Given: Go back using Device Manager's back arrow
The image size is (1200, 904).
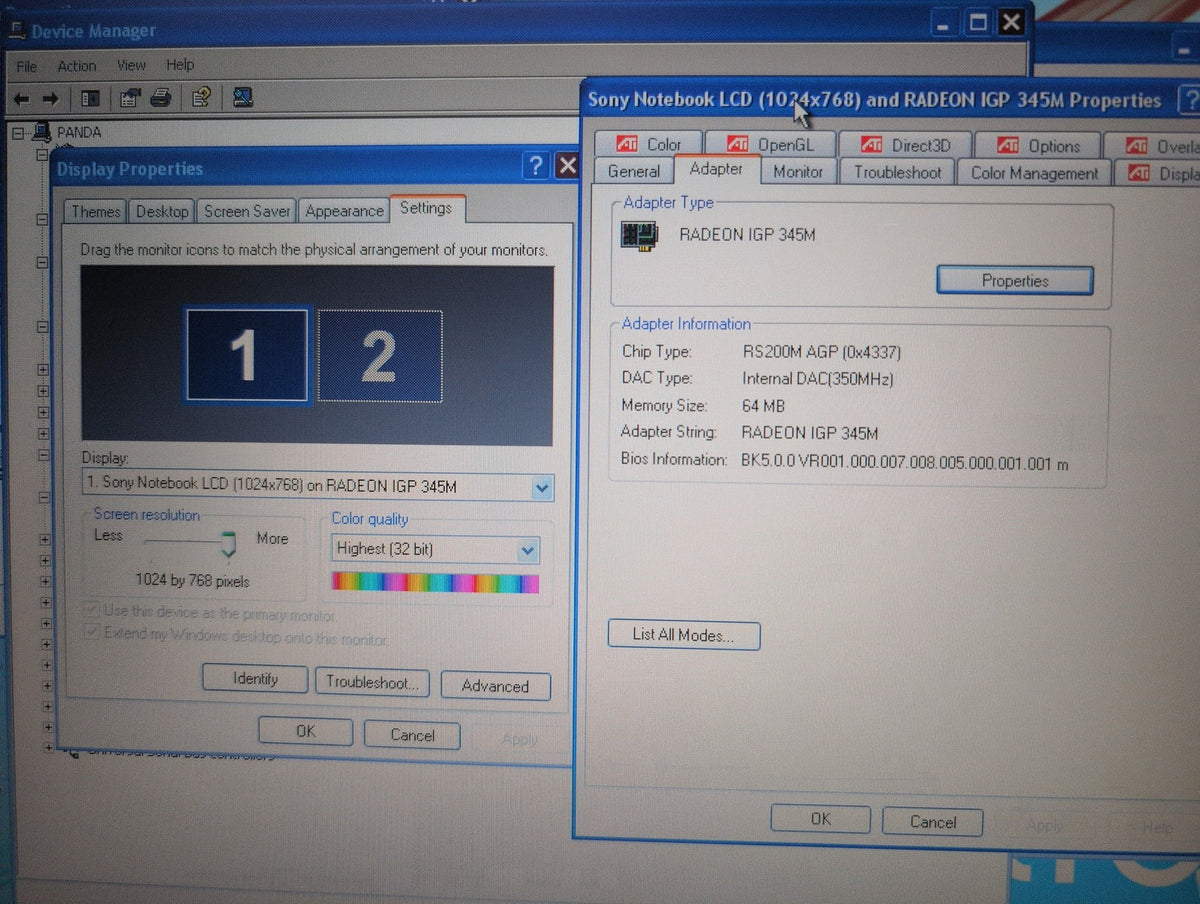Looking at the screenshot, I should pos(21,98).
